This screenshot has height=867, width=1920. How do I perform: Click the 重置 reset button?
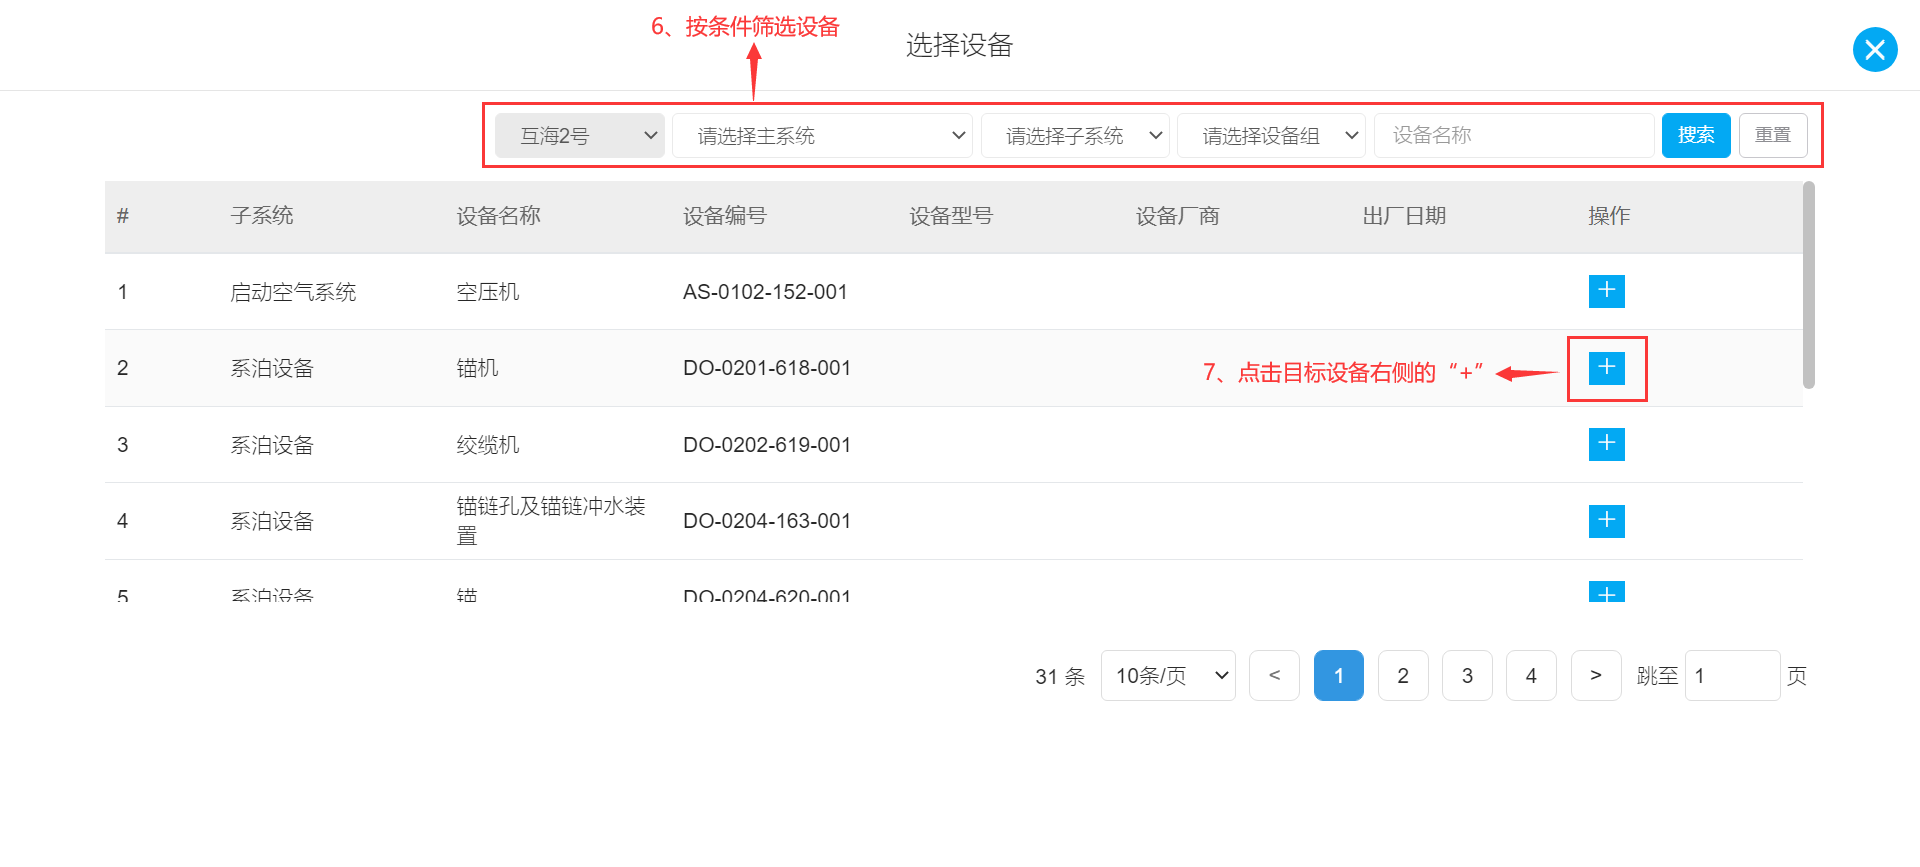coord(1773,135)
